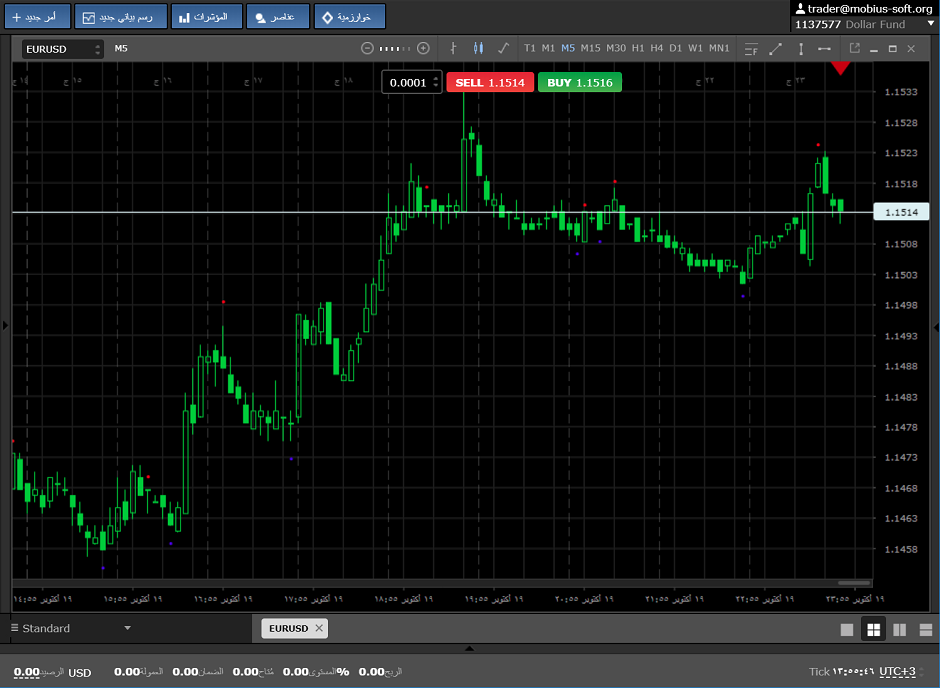Open the indicators menu (المؤشرات)
The height and width of the screenshot is (688, 940).
tap(207, 17)
